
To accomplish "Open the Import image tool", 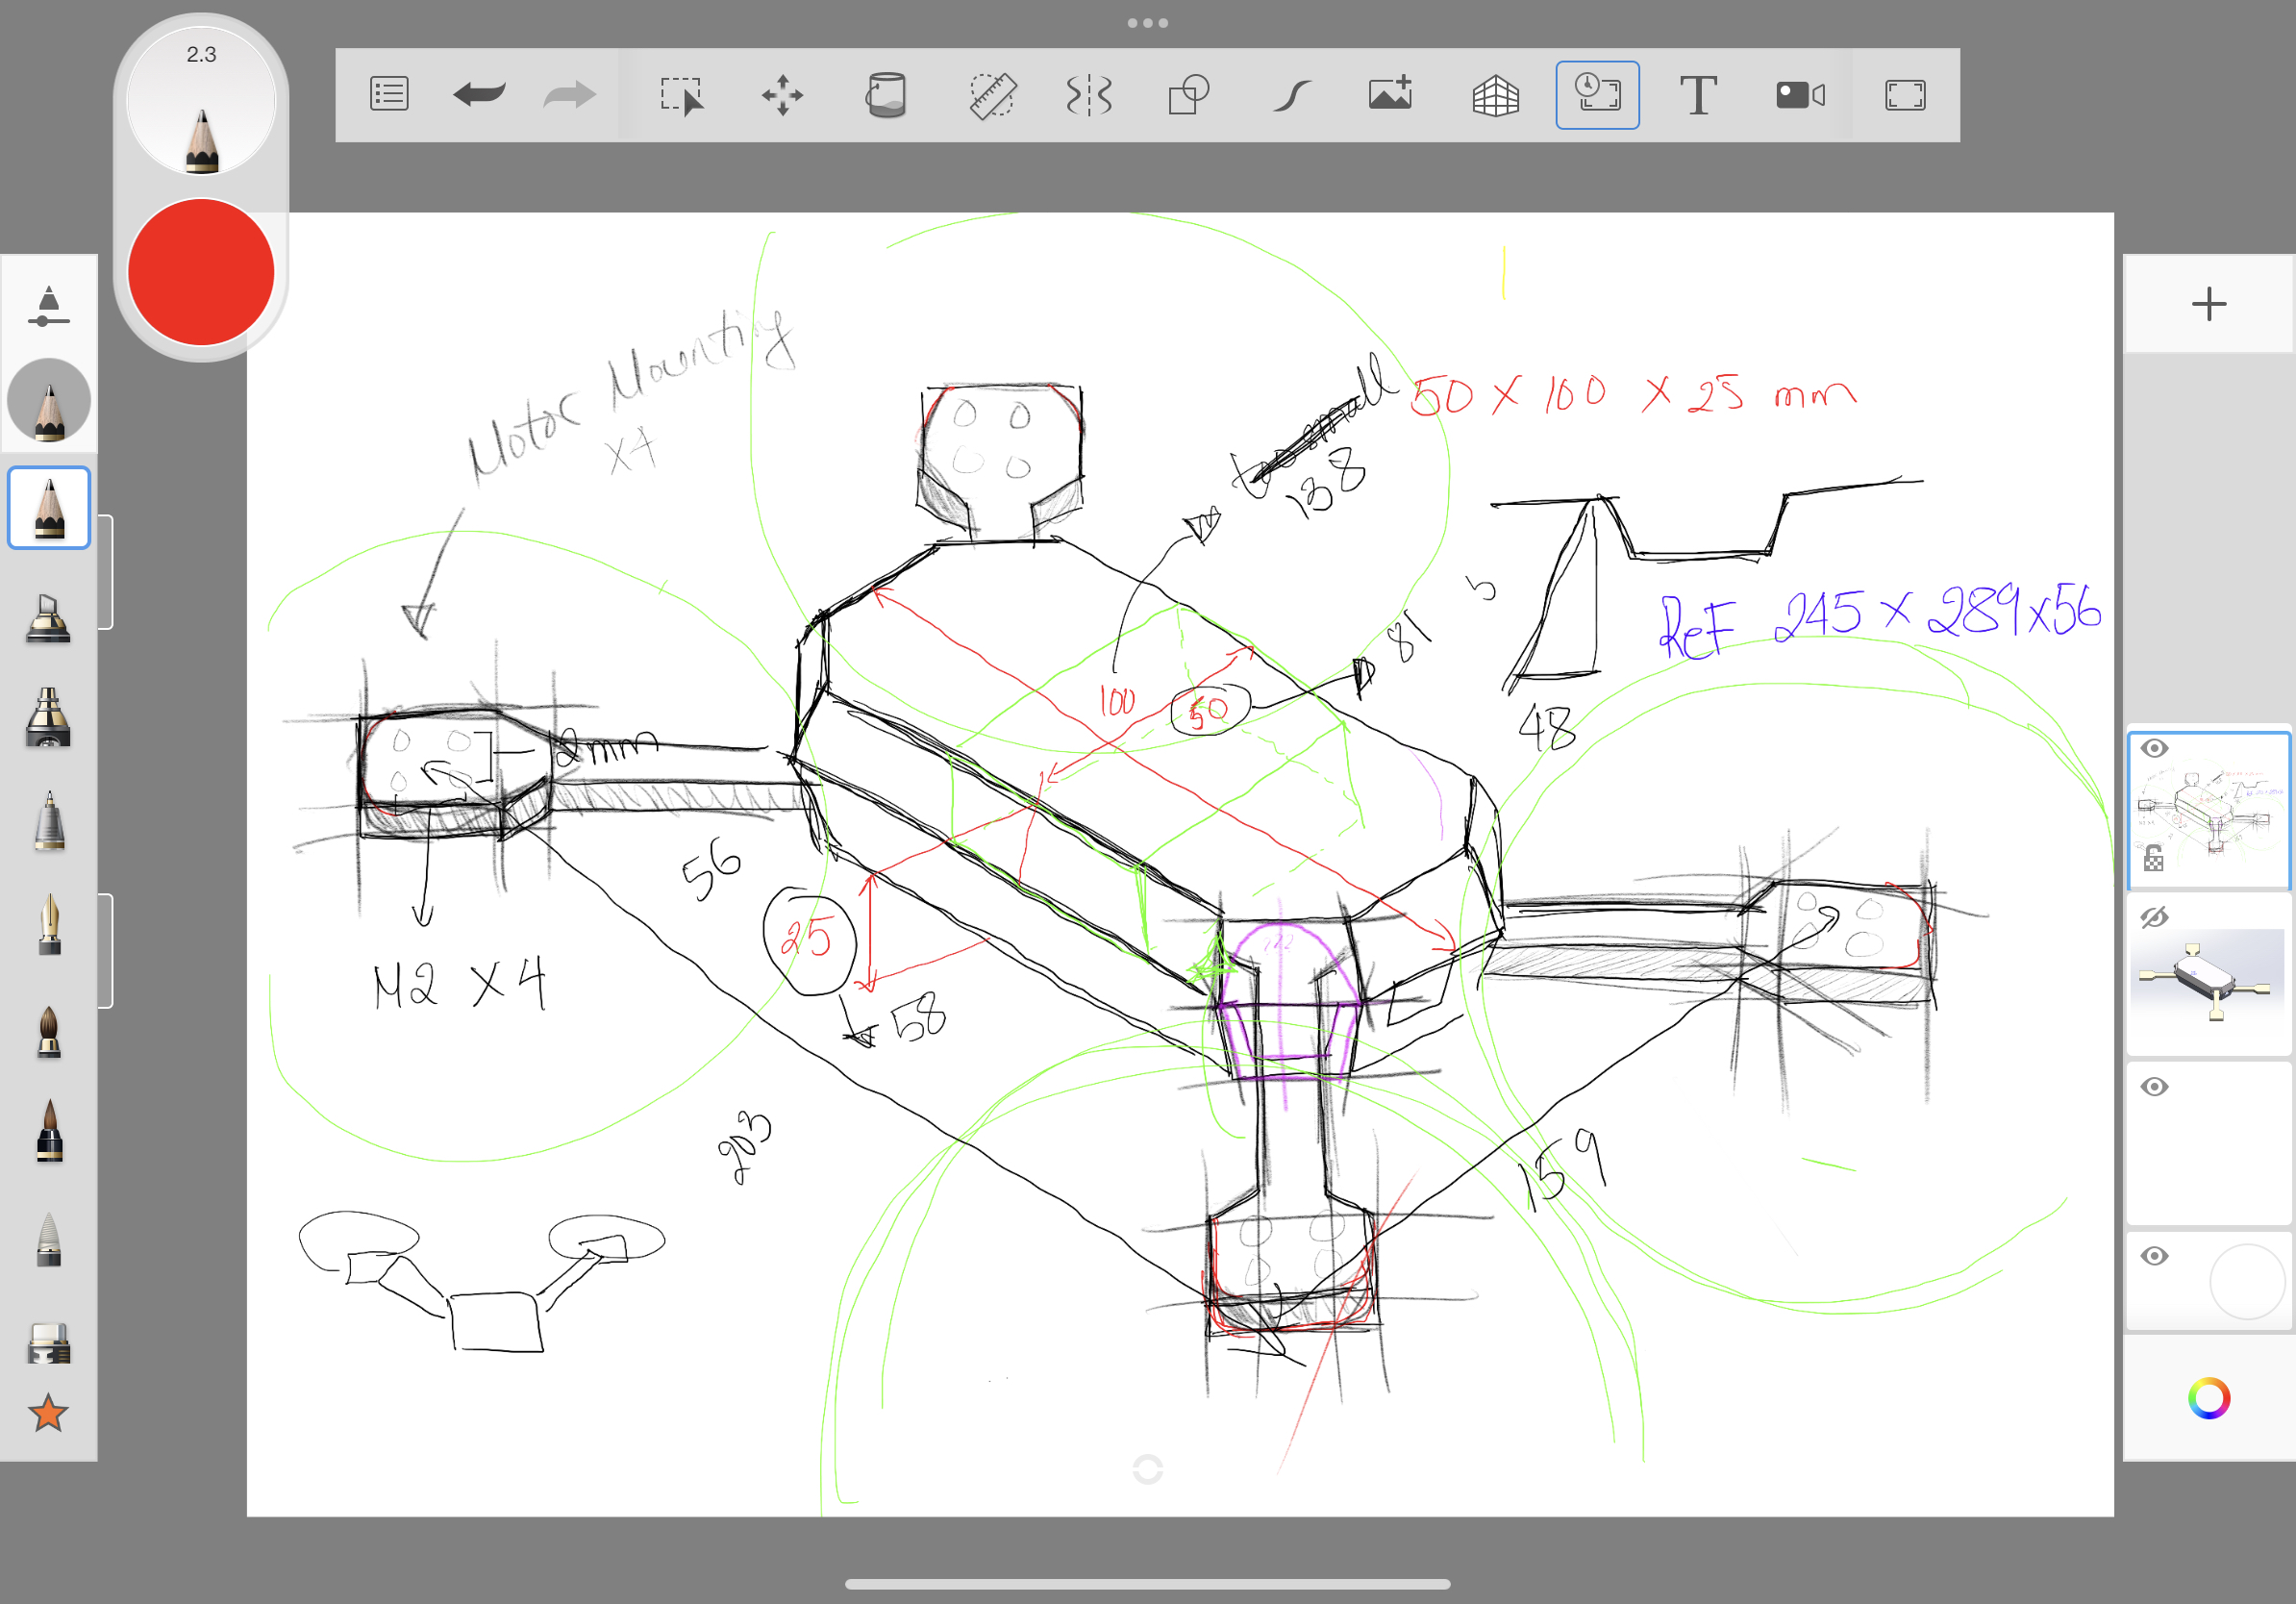I will [x=1390, y=94].
